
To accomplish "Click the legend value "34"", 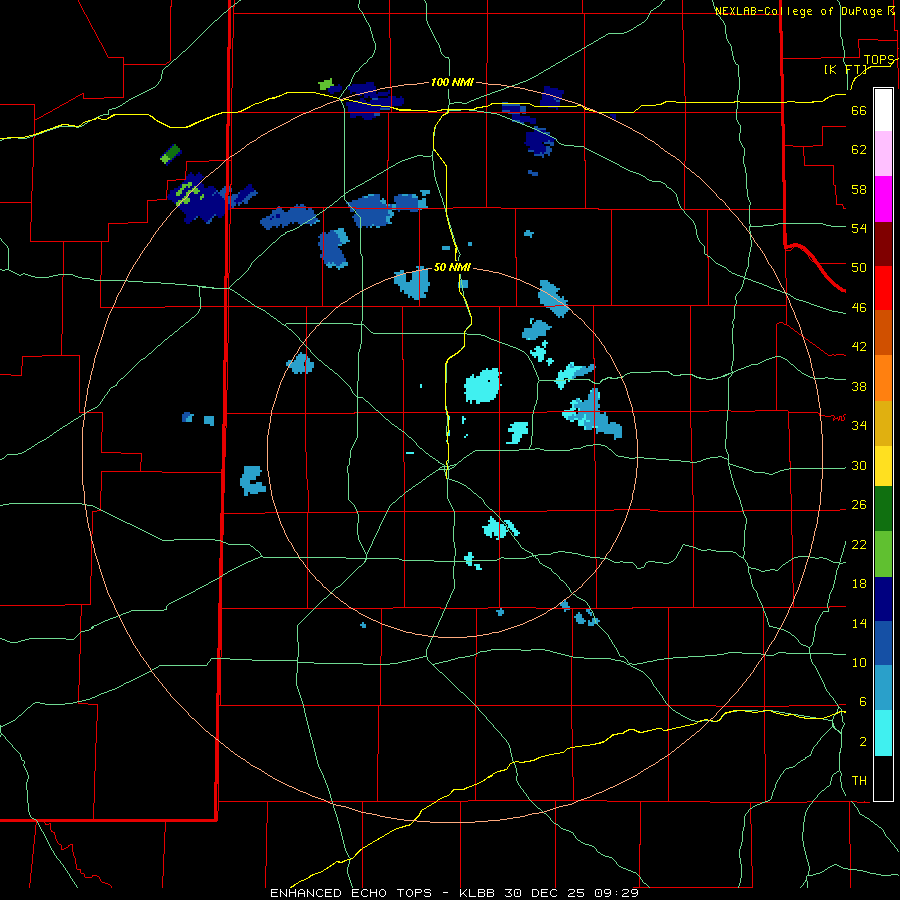I will pos(859,425).
